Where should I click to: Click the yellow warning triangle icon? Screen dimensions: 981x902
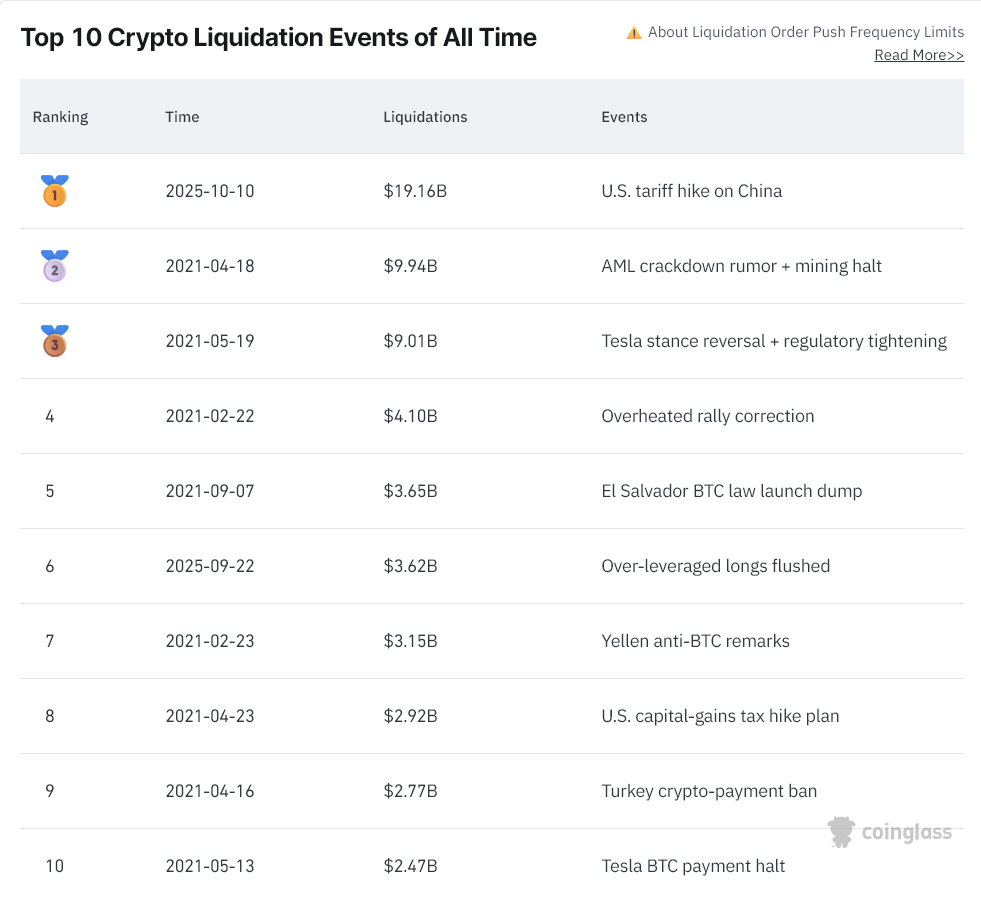point(633,31)
